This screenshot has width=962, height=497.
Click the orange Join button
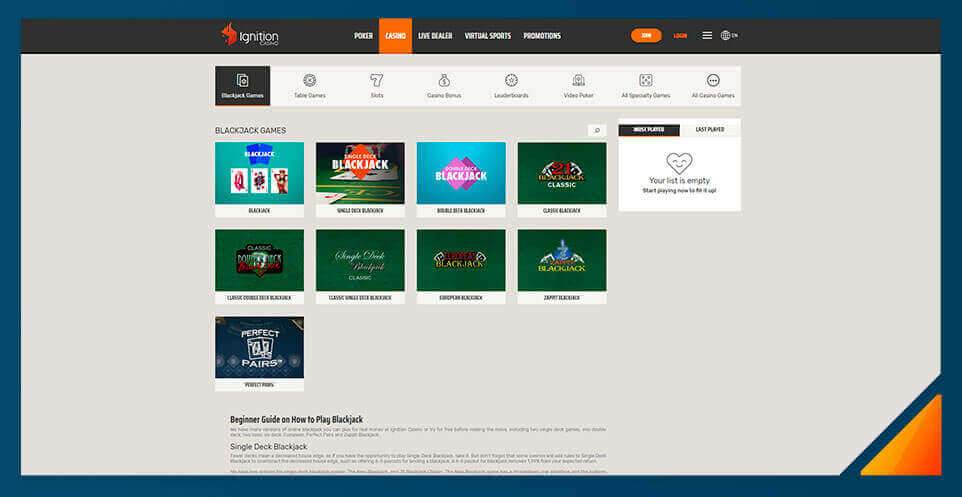click(646, 36)
